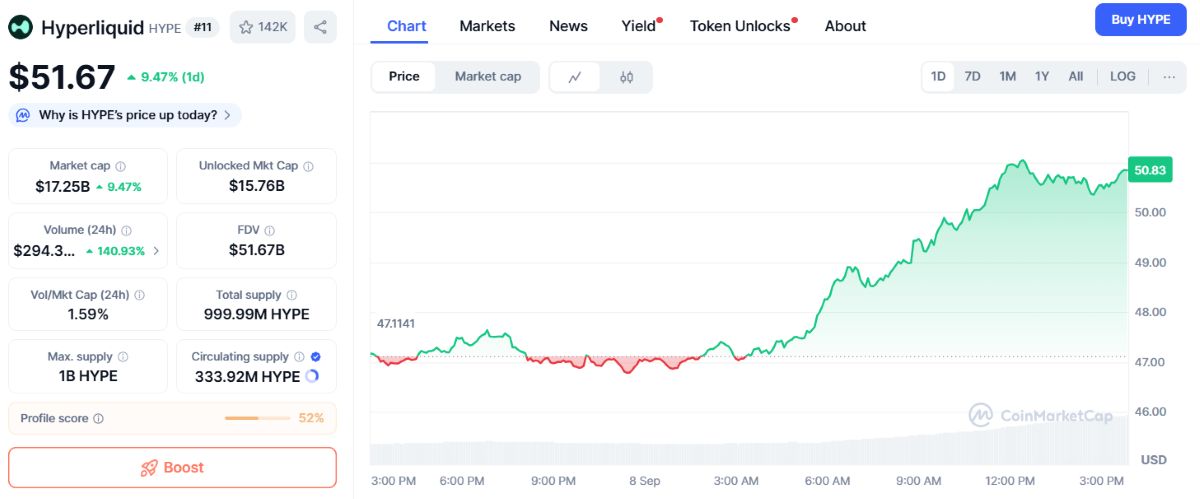Select the 1M time range
Screen dimensions: 1200x499
point(1008,77)
